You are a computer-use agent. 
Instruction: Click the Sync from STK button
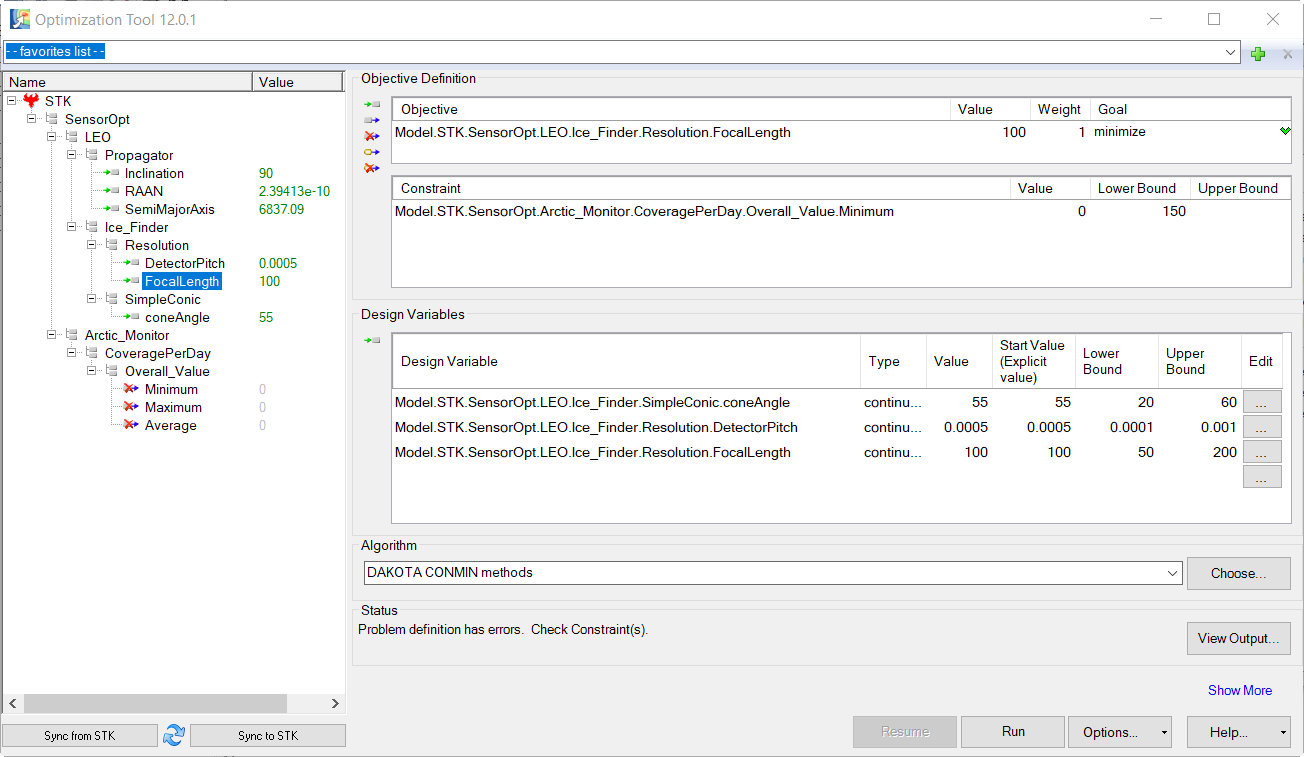point(80,736)
